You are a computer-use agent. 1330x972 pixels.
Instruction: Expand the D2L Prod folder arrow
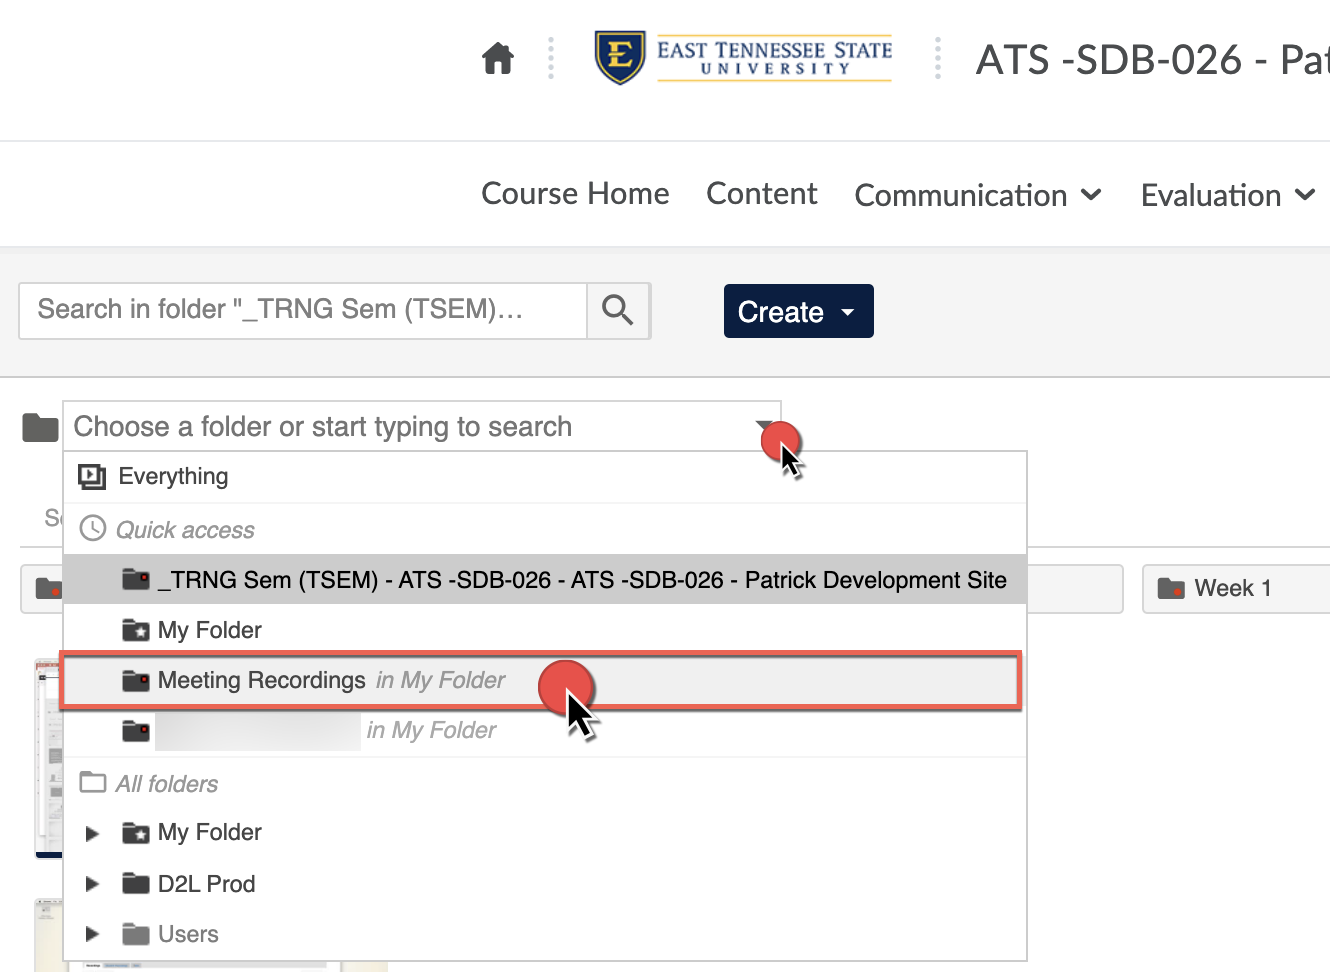92,884
